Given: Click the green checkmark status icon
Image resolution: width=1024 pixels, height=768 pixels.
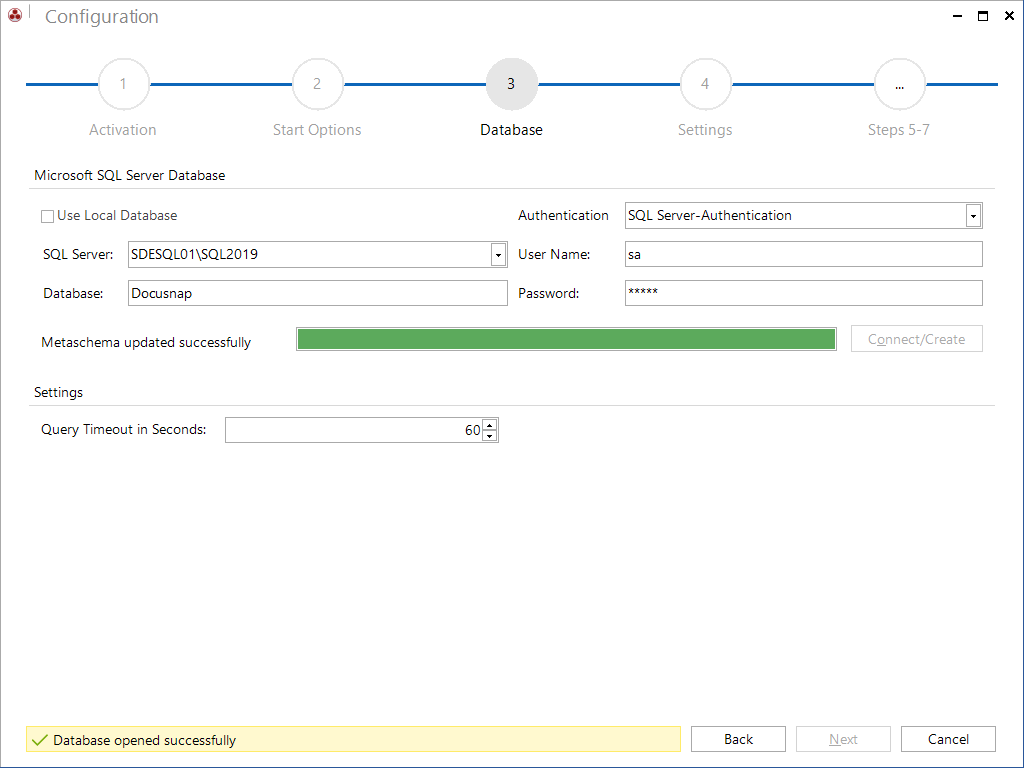Looking at the screenshot, I should [x=40, y=740].
